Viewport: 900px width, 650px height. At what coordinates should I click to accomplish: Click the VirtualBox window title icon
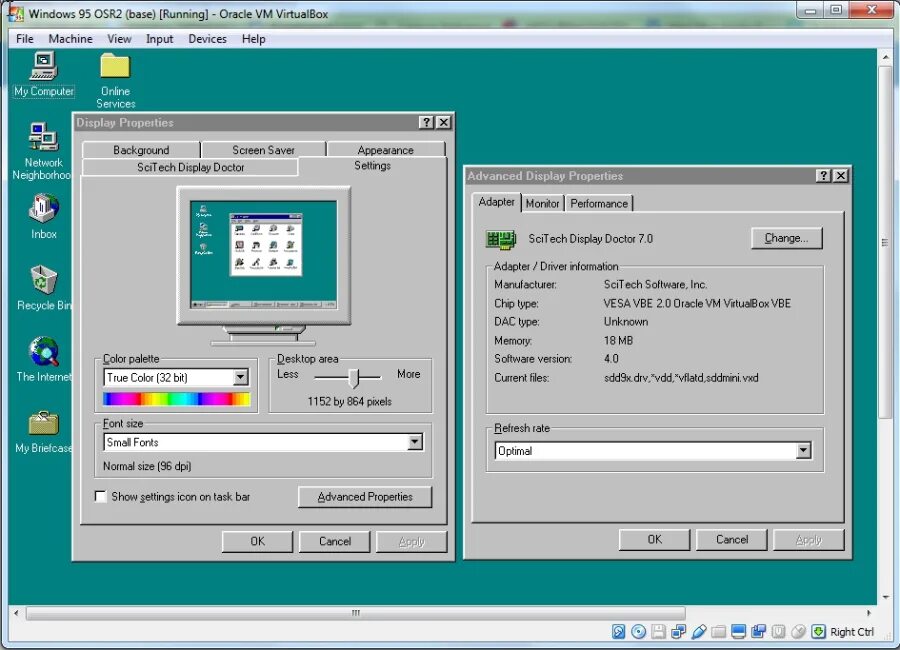[x=15, y=13]
